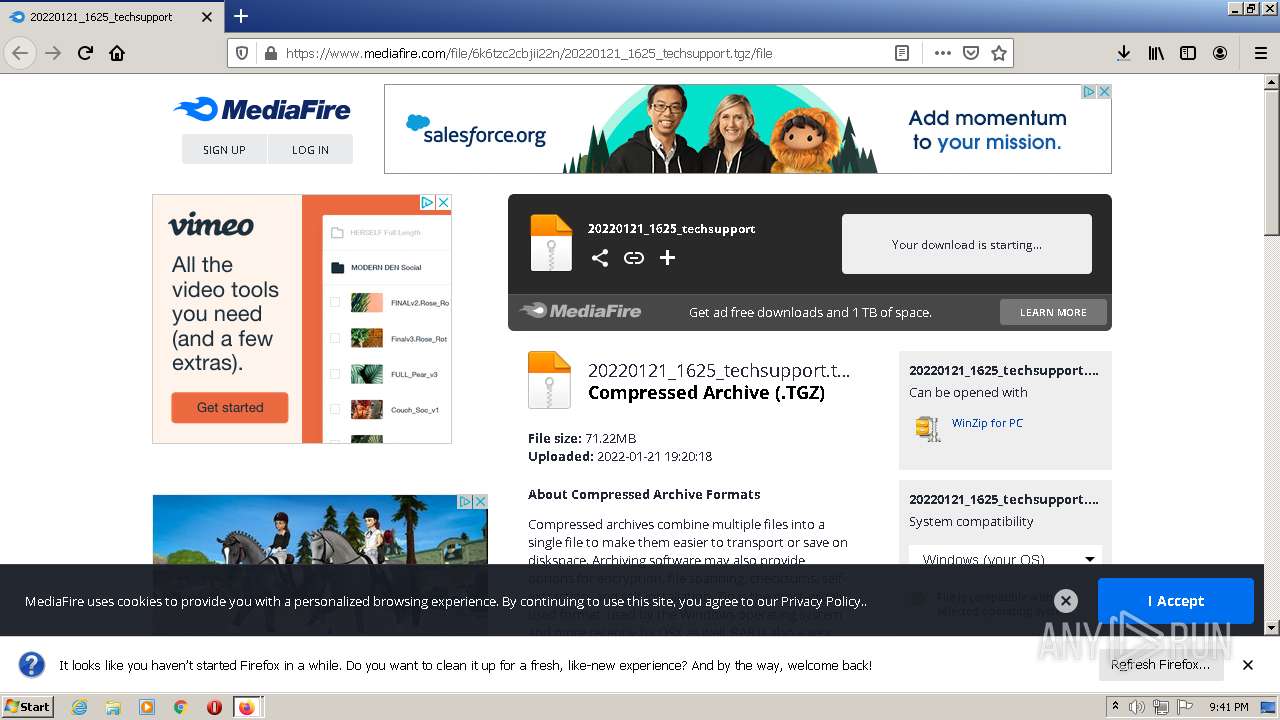
Task: Open the Firefox hamburger menu
Action: tap(1260, 53)
